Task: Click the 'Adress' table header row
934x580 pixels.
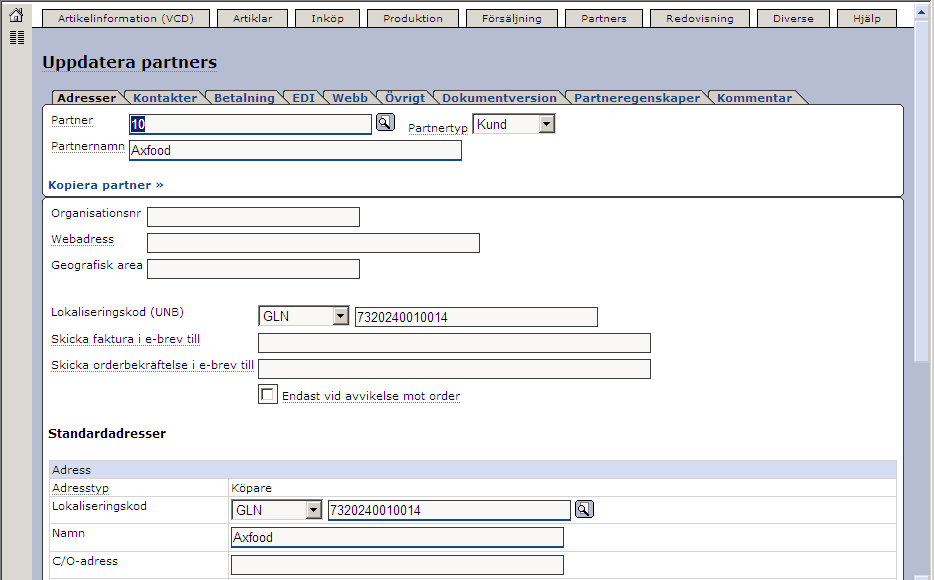Action: point(473,470)
